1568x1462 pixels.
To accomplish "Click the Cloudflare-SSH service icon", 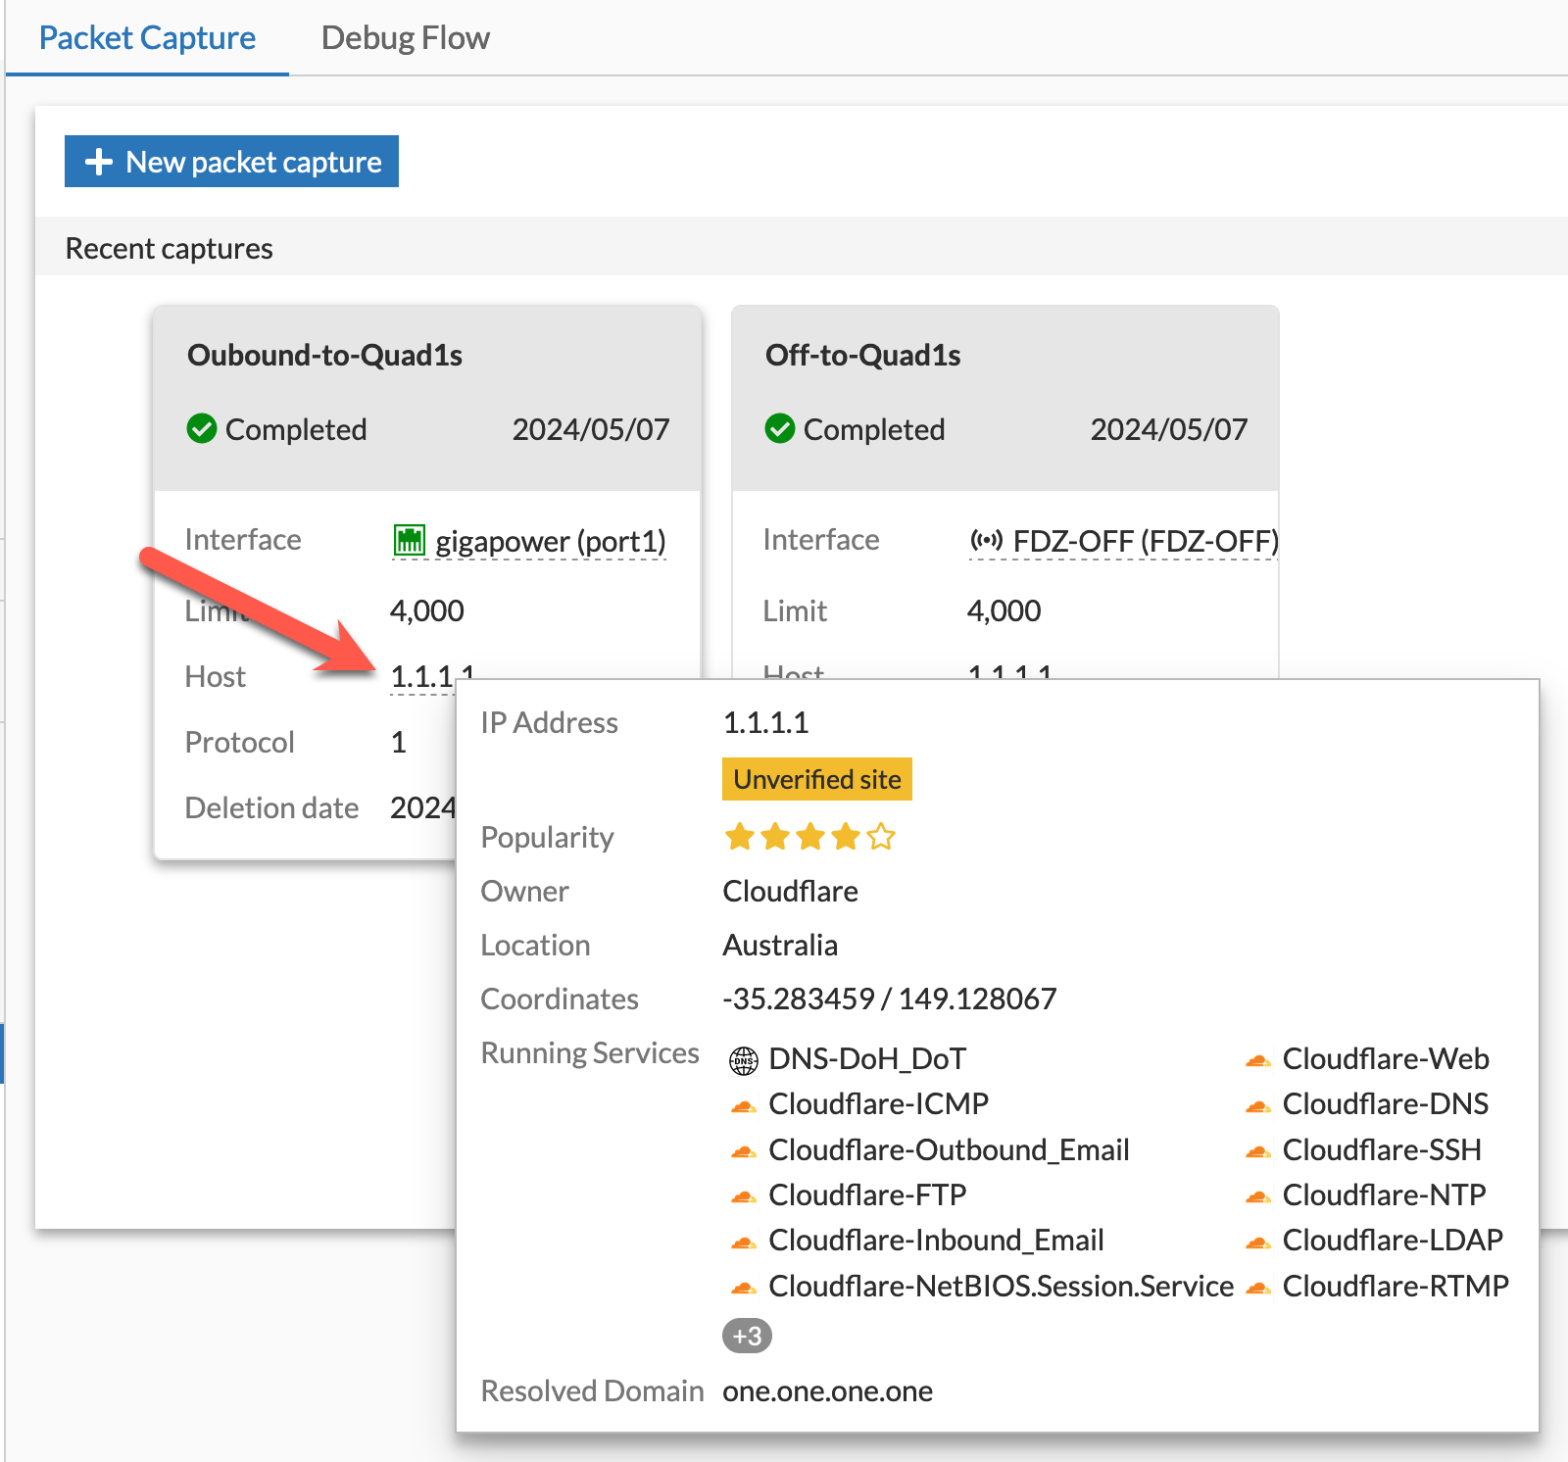I will pos(1258,1152).
